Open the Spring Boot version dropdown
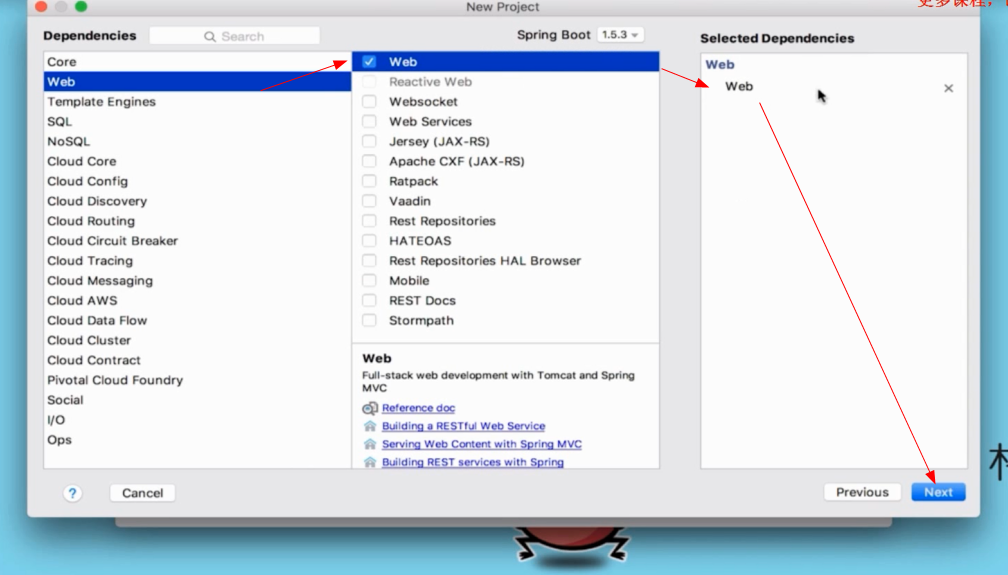Screen dimensions: 1008x575 point(620,35)
